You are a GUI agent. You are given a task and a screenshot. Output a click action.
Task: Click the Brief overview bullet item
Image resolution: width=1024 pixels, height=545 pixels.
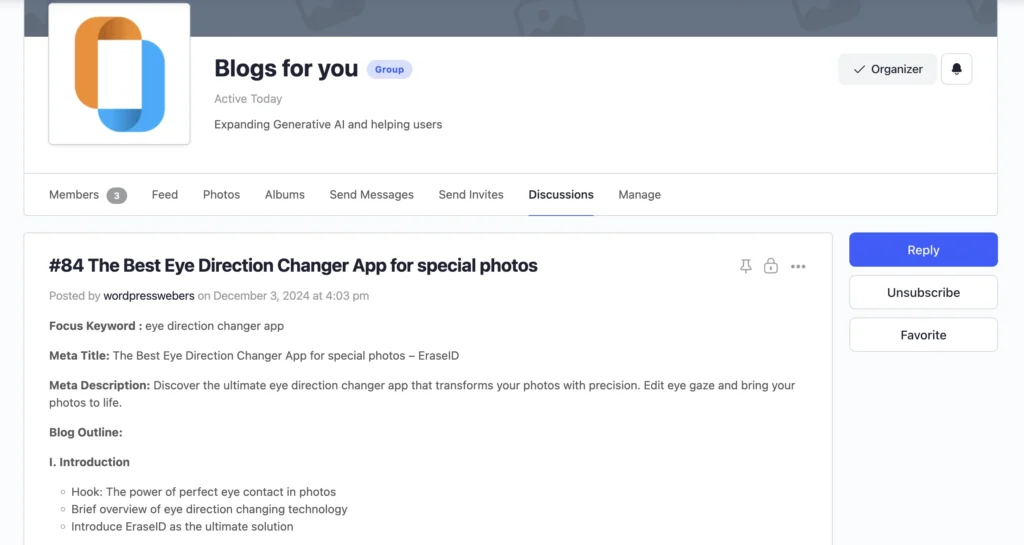click(209, 509)
